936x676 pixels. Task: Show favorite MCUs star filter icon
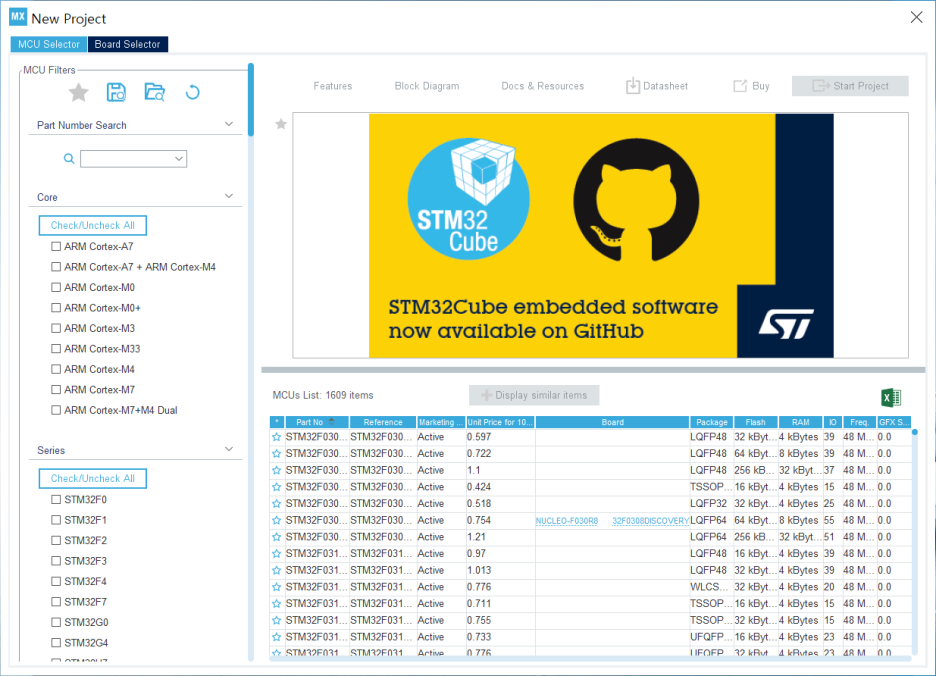(x=78, y=93)
